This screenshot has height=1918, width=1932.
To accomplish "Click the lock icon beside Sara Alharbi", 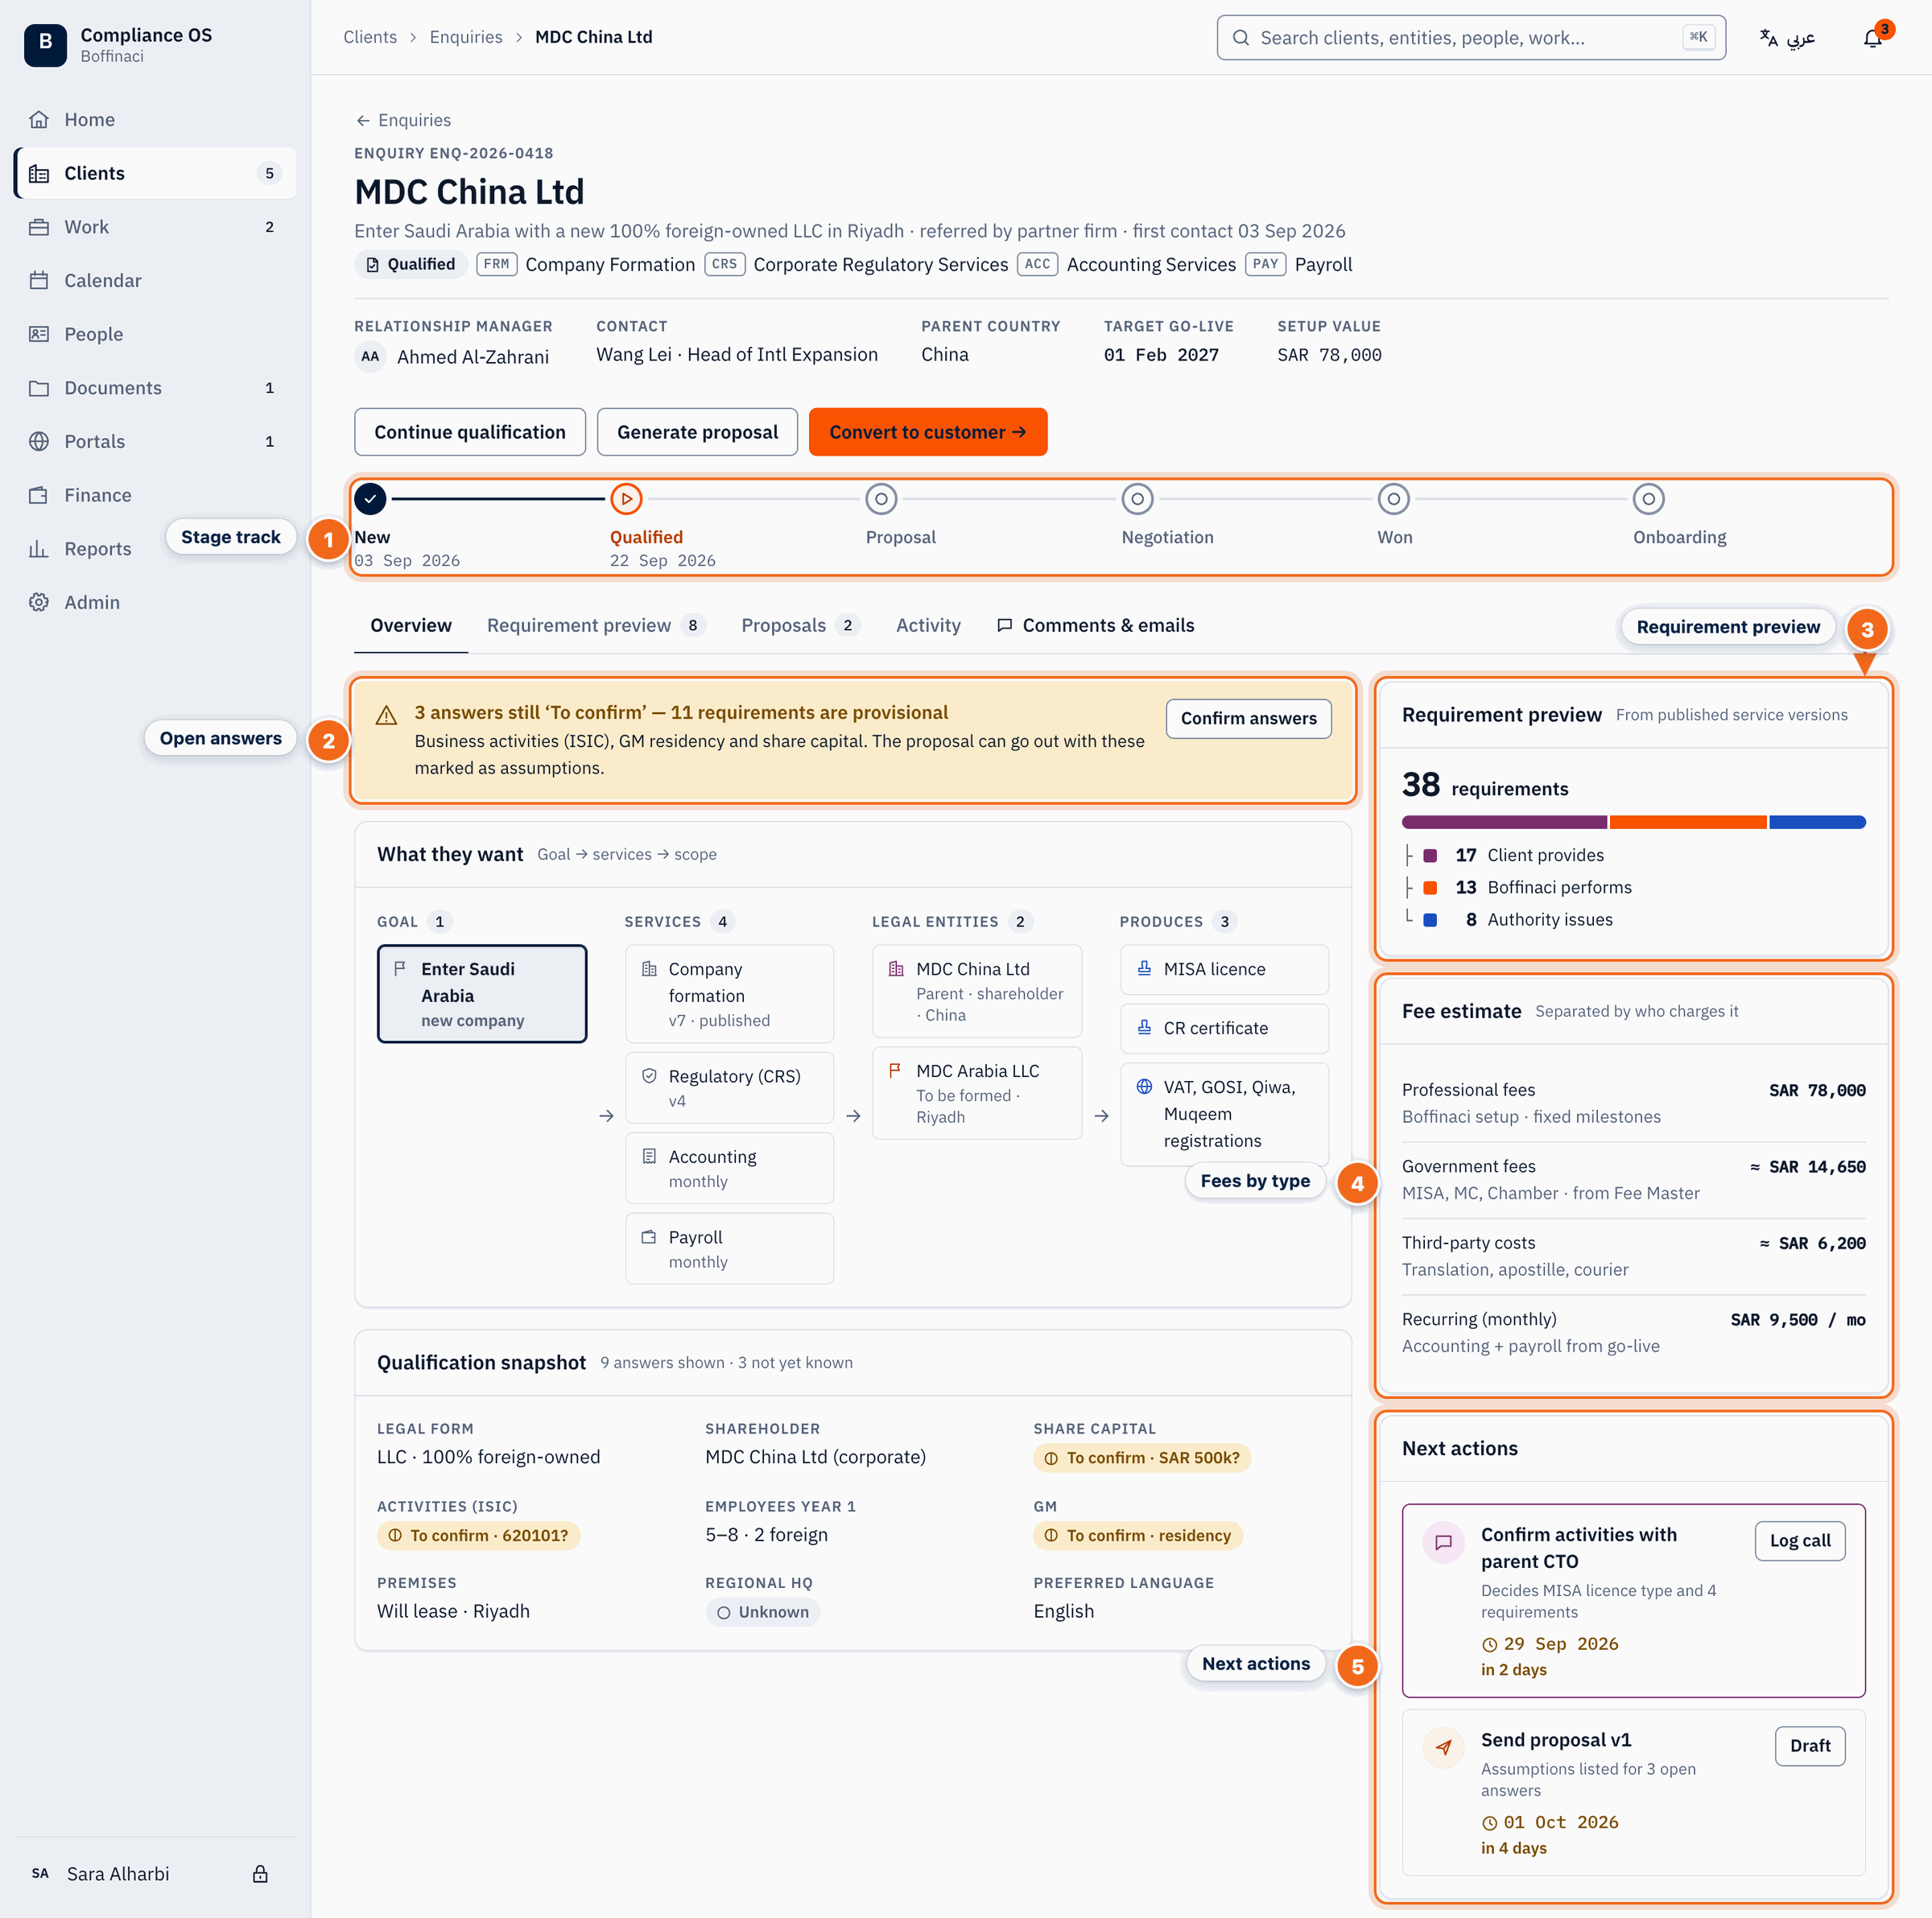I will (x=260, y=1874).
